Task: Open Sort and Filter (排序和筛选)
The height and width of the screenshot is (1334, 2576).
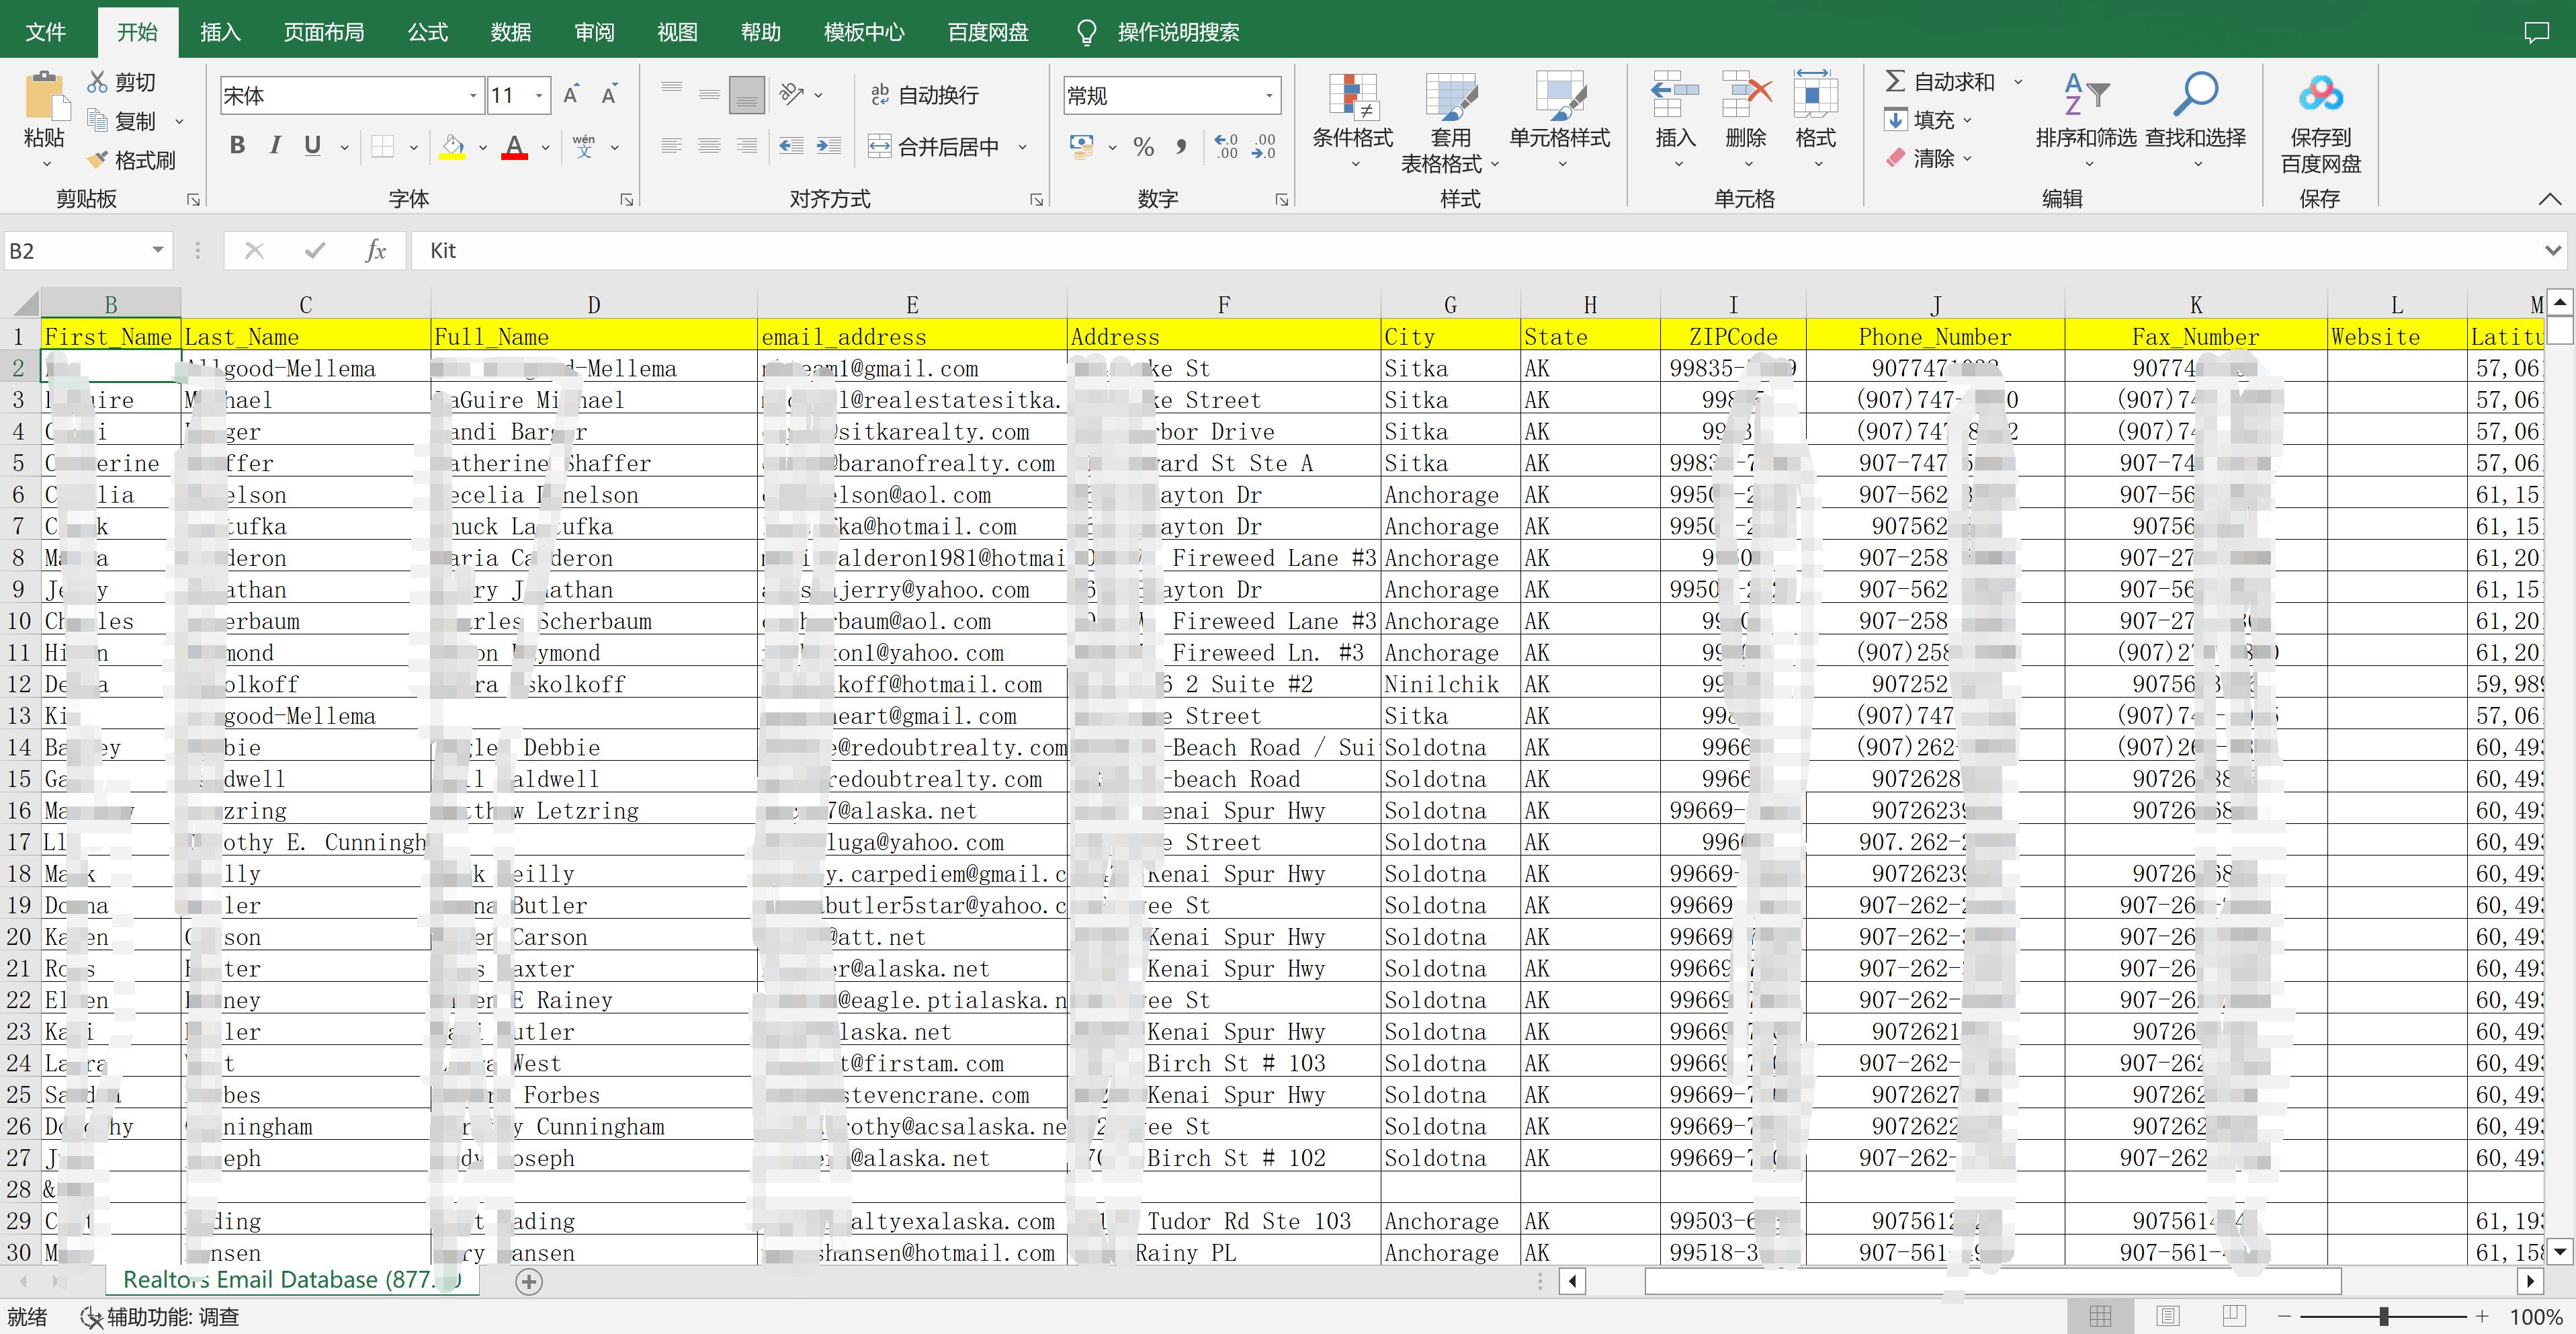Action: (x=2086, y=120)
